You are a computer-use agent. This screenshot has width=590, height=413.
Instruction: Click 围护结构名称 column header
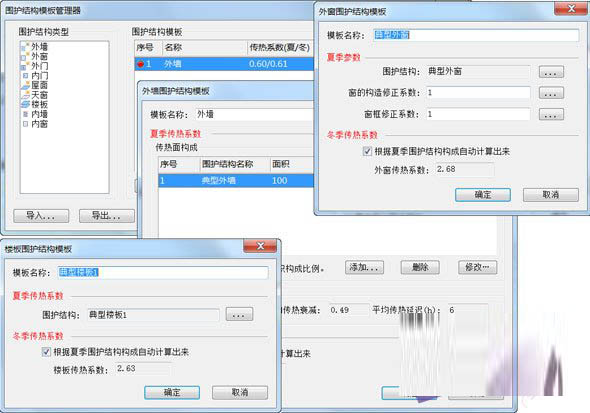(235, 164)
